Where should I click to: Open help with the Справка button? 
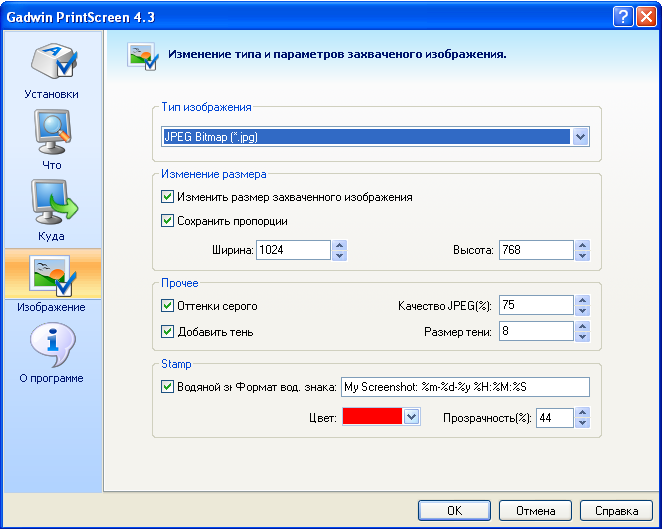pyautogui.click(x=616, y=511)
